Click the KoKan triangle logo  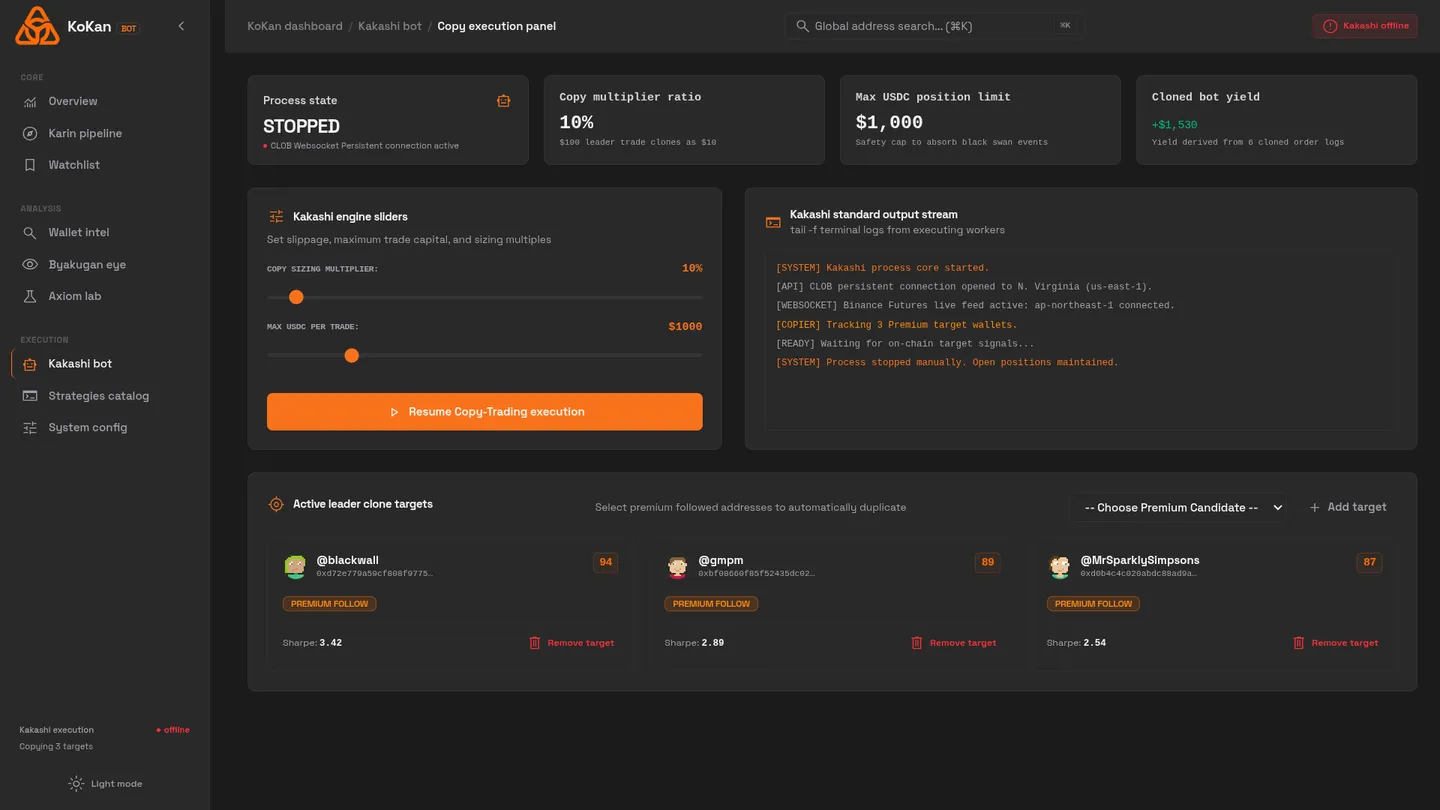click(37, 26)
